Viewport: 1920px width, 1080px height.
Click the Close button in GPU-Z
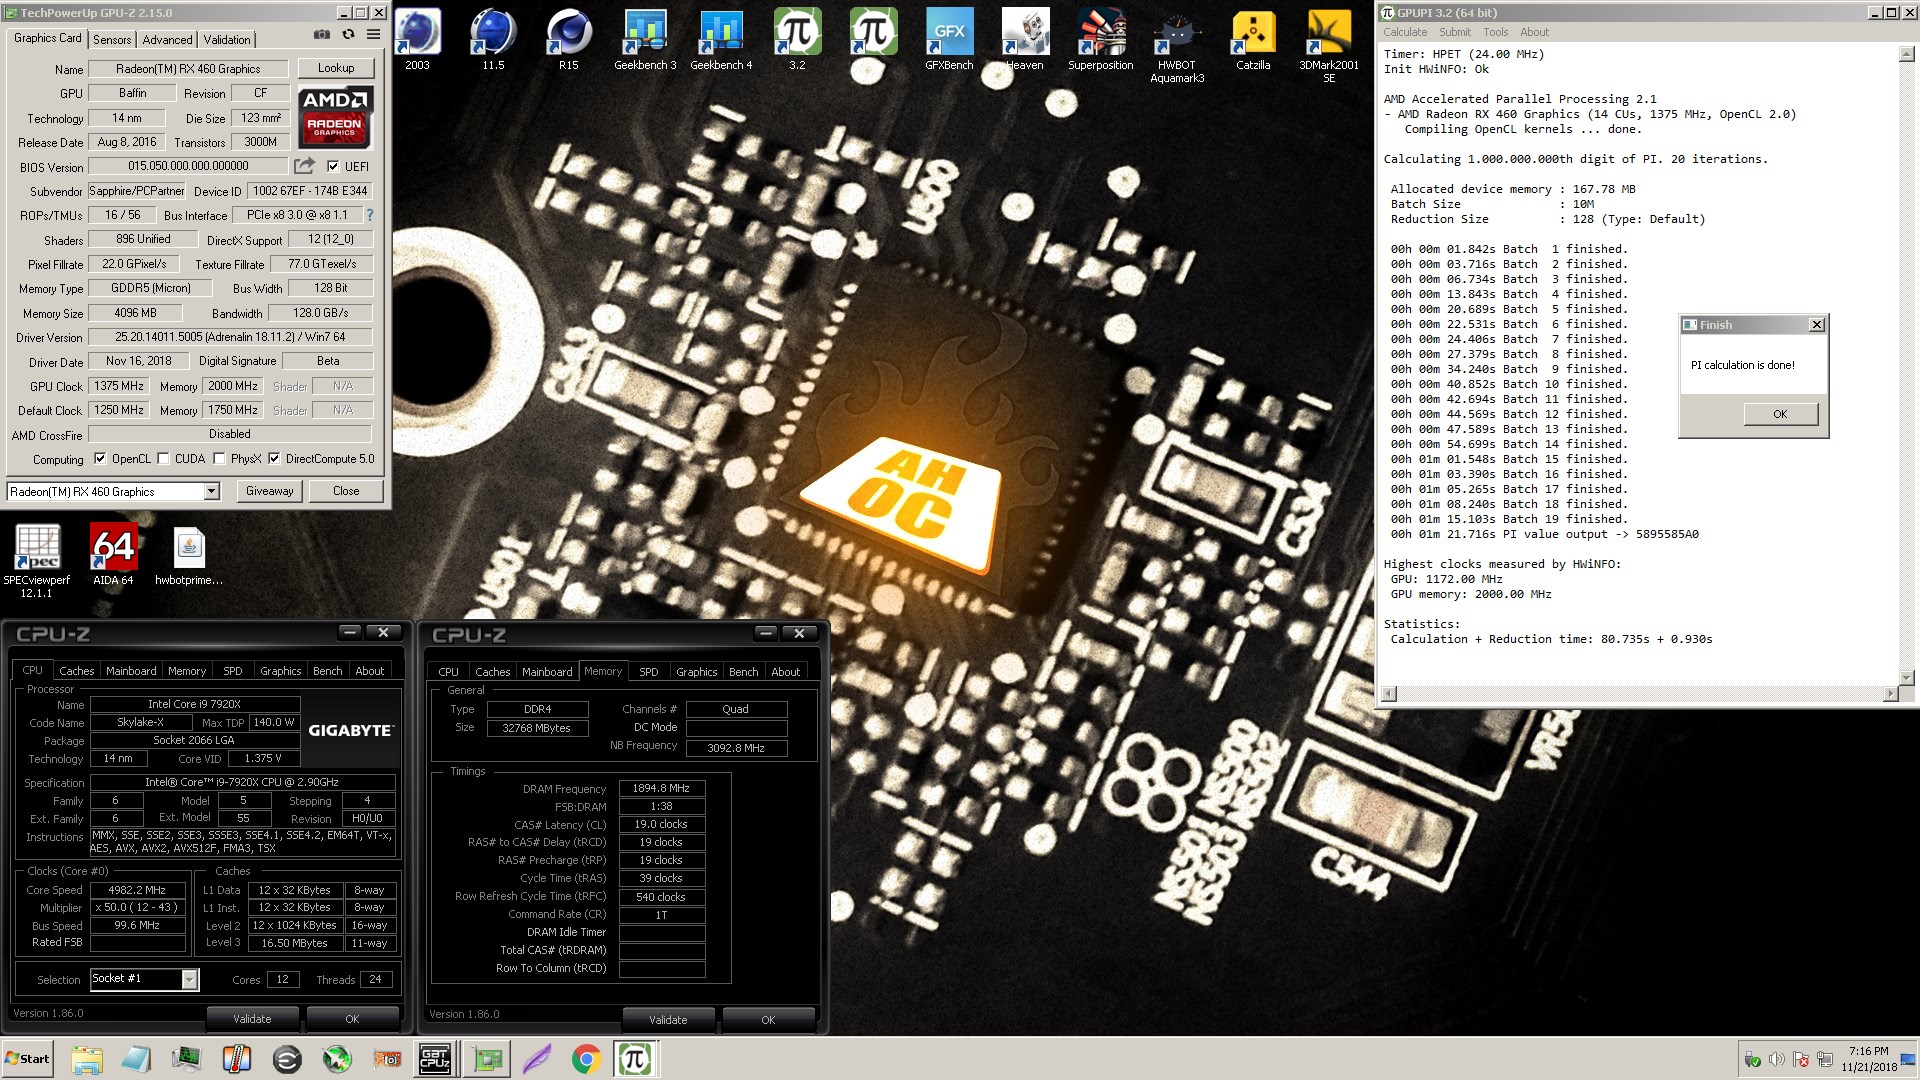click(x=346, y=491)
